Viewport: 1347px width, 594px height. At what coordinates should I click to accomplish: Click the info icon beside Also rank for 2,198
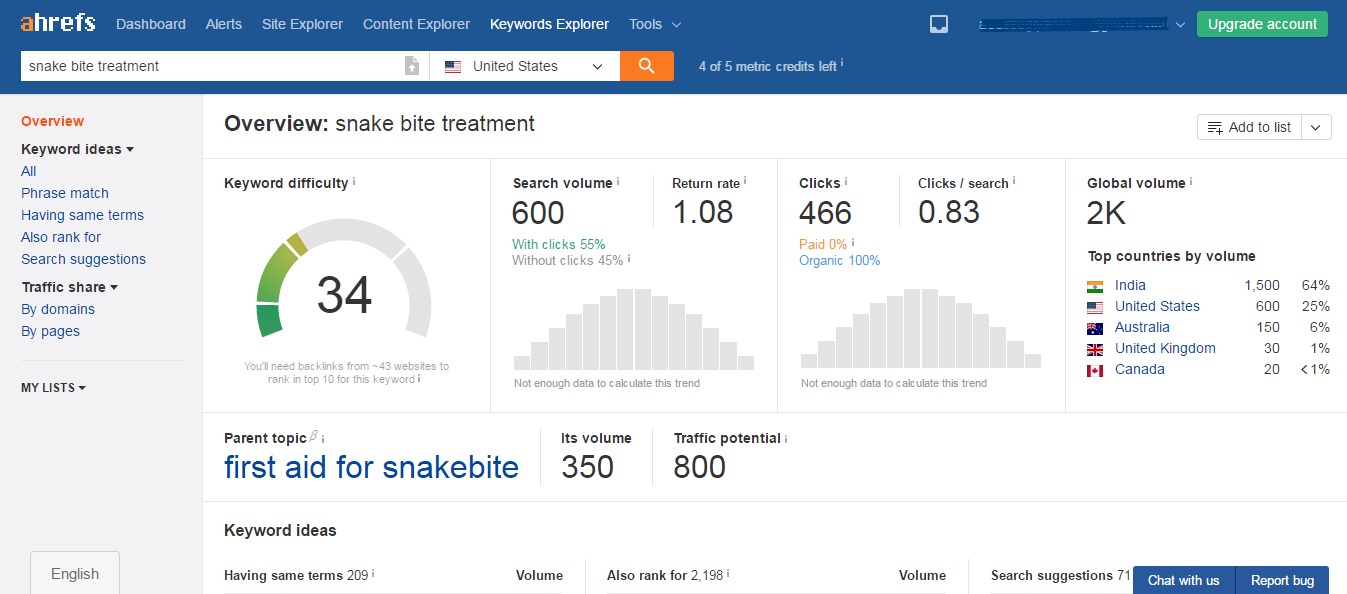coord(728,574)
